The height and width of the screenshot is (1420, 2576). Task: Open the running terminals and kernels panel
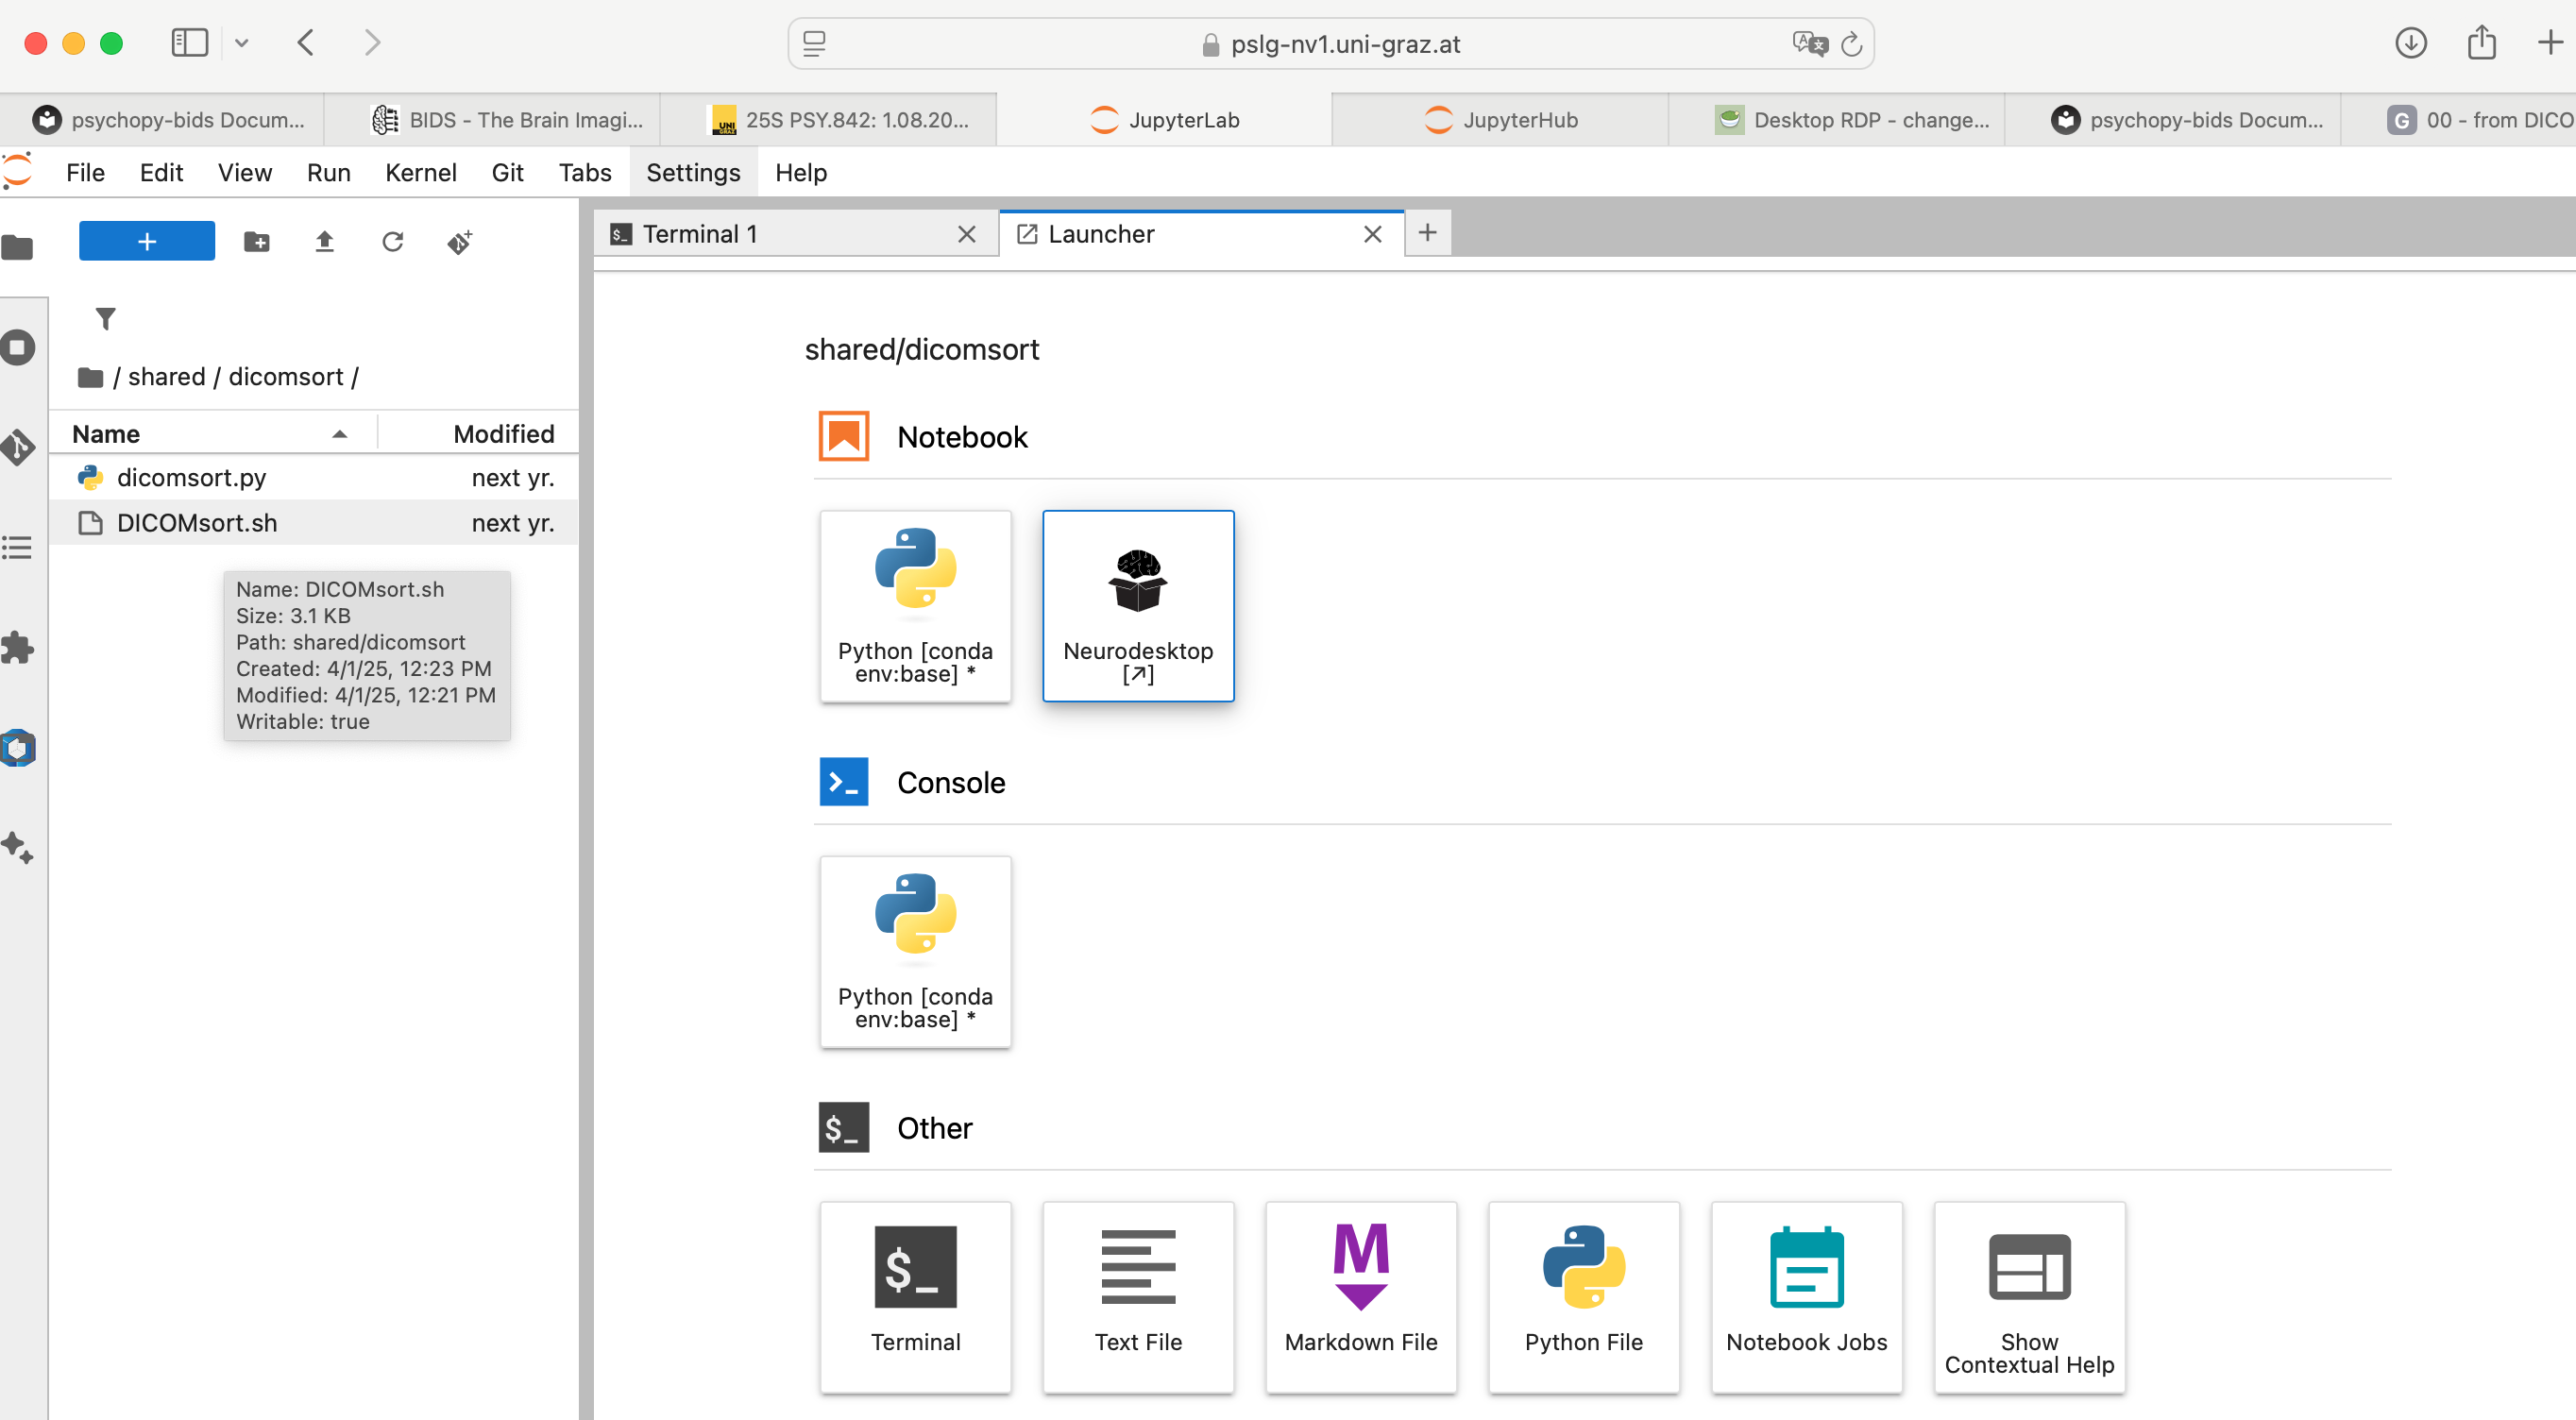17,348
